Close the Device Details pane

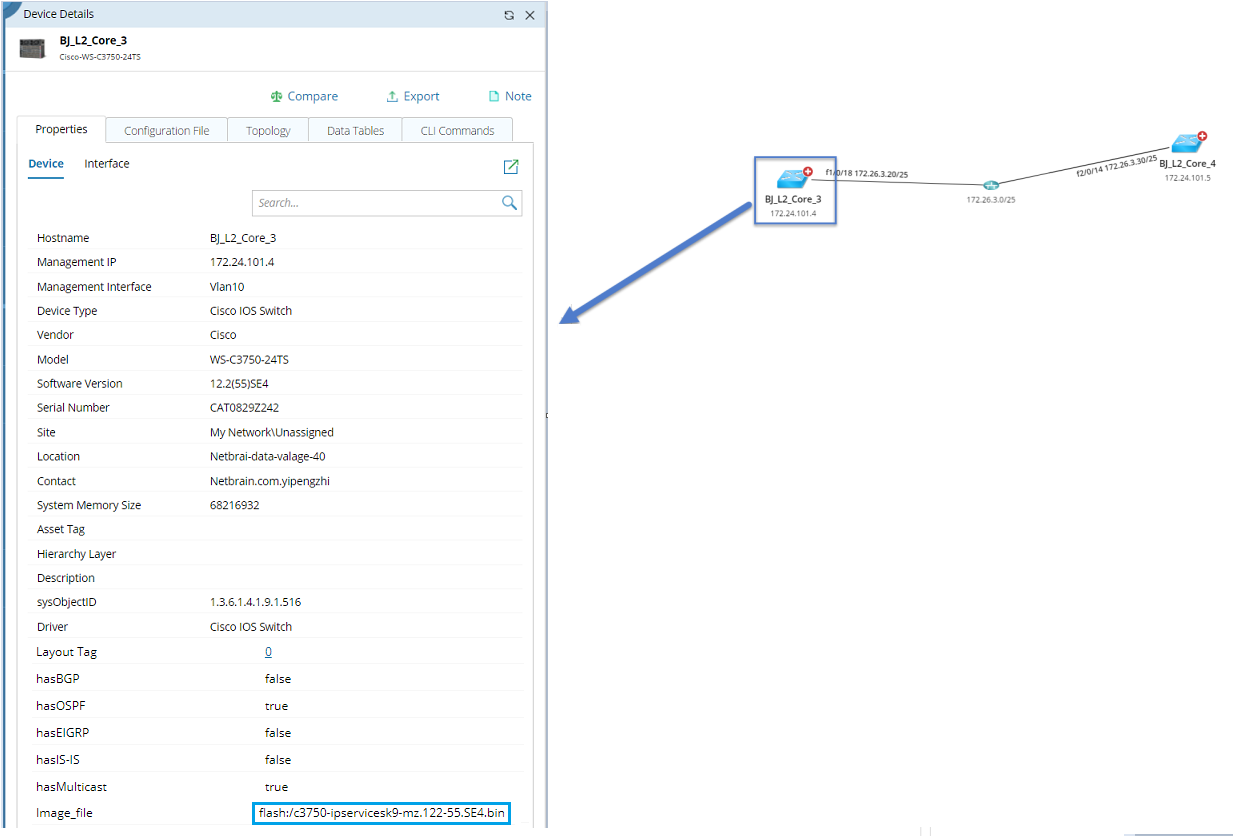click(530, 15)
